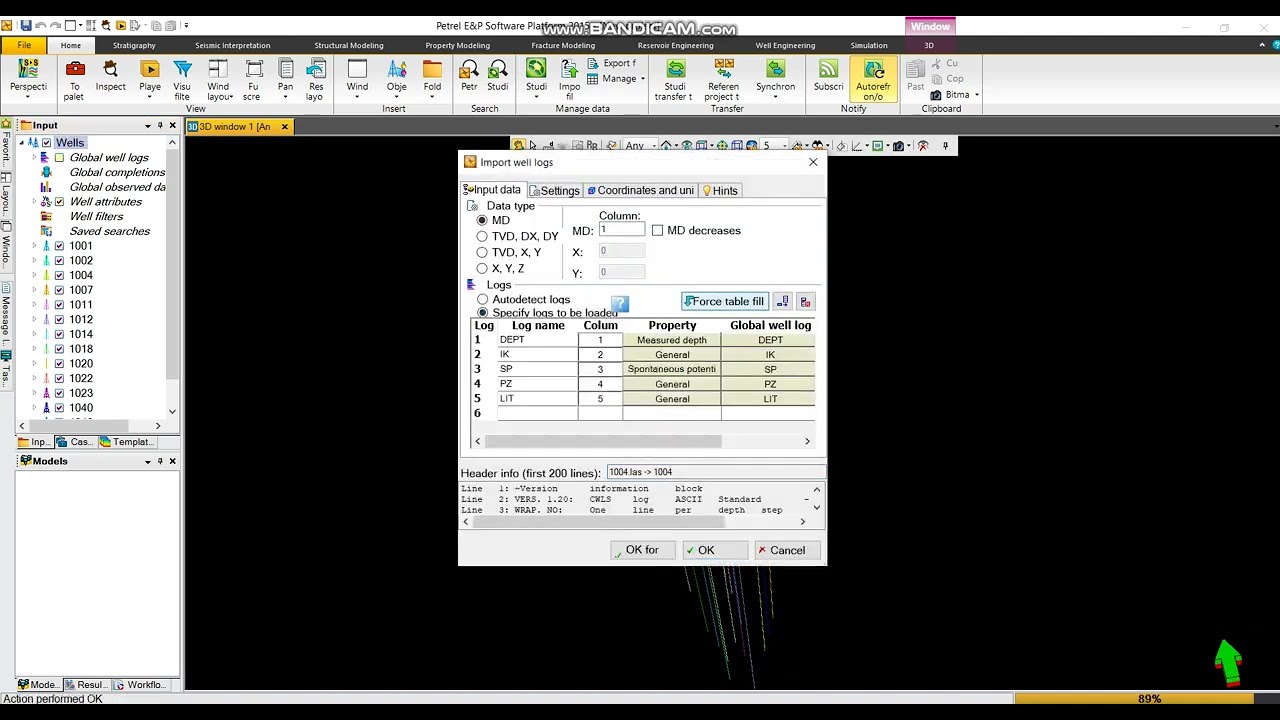This screenshot has width=1280, height=720.
Task: Select the Visual filter funnel icon
Action: tap(182, 79)
